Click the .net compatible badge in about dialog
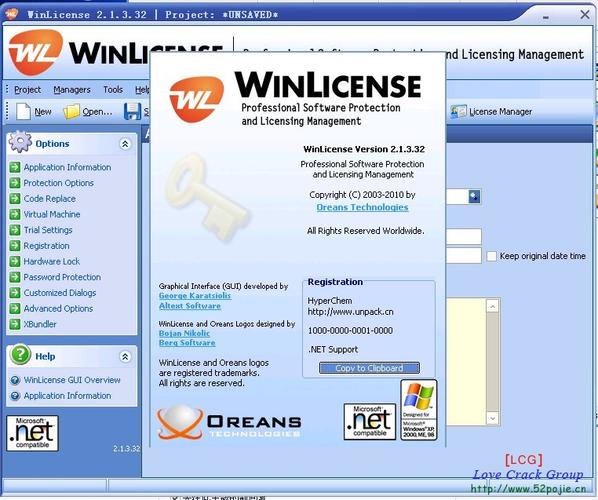This screenshot has width=598, height=500. pyautogui.click(x=370, y=421)
